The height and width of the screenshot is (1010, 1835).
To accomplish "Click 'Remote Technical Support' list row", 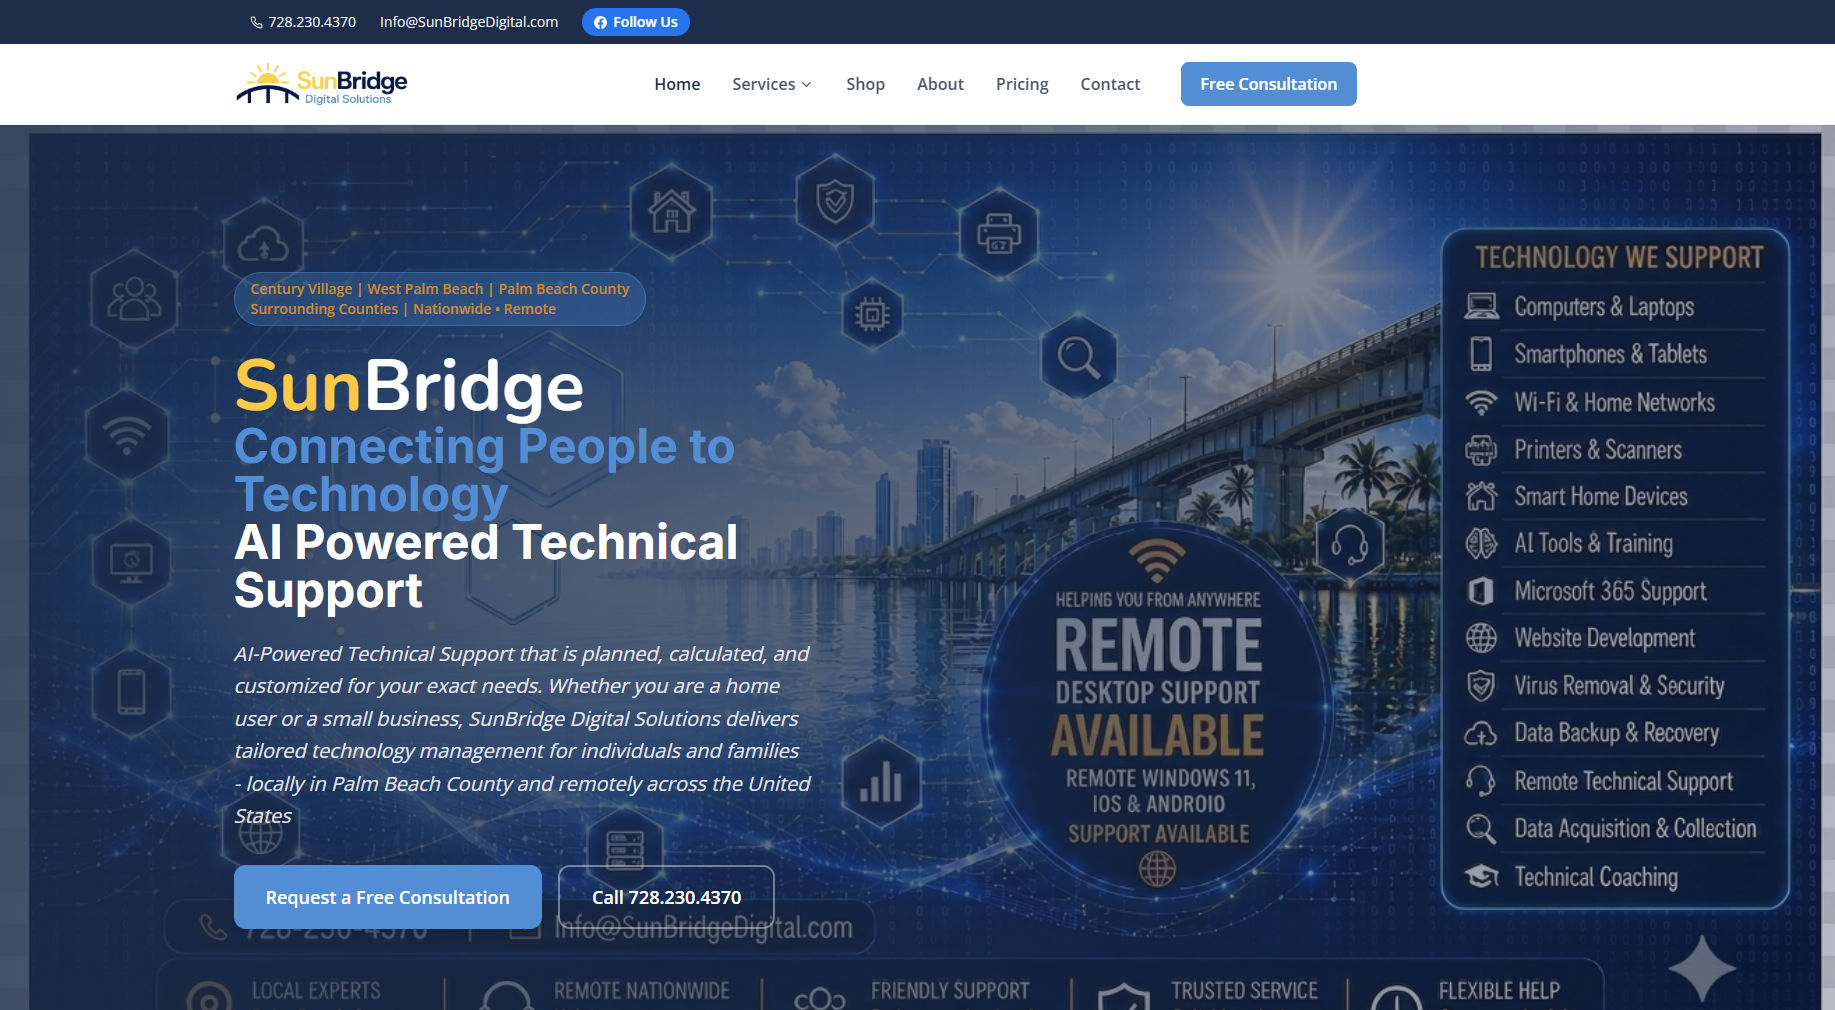I will tap(1615, 781).
